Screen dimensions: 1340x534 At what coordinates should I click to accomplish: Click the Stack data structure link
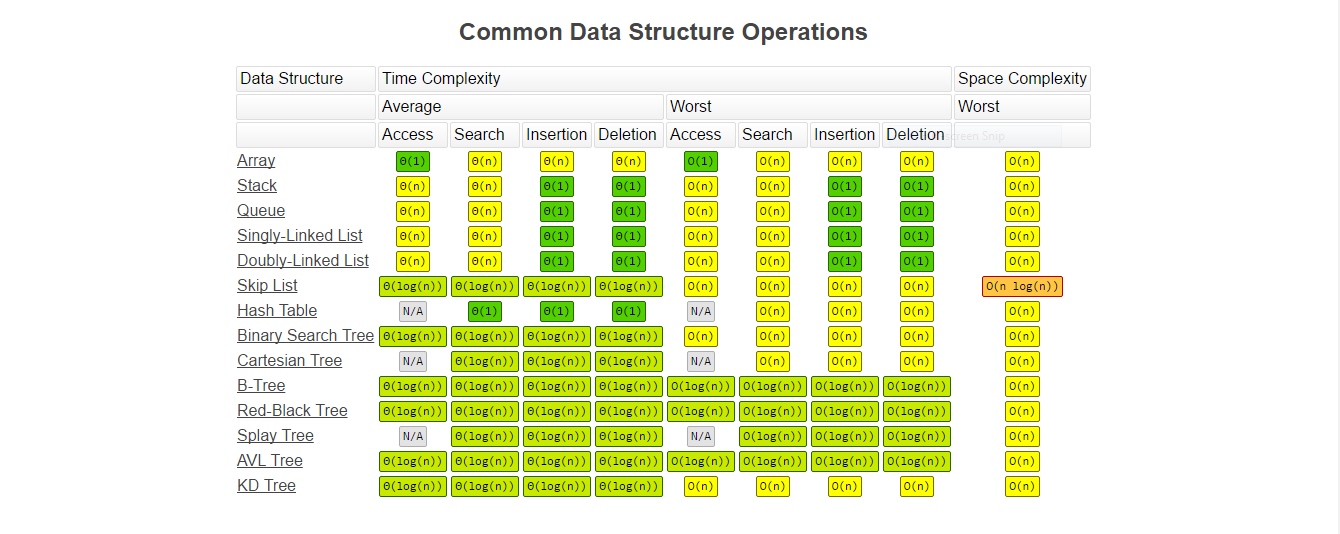257,186
